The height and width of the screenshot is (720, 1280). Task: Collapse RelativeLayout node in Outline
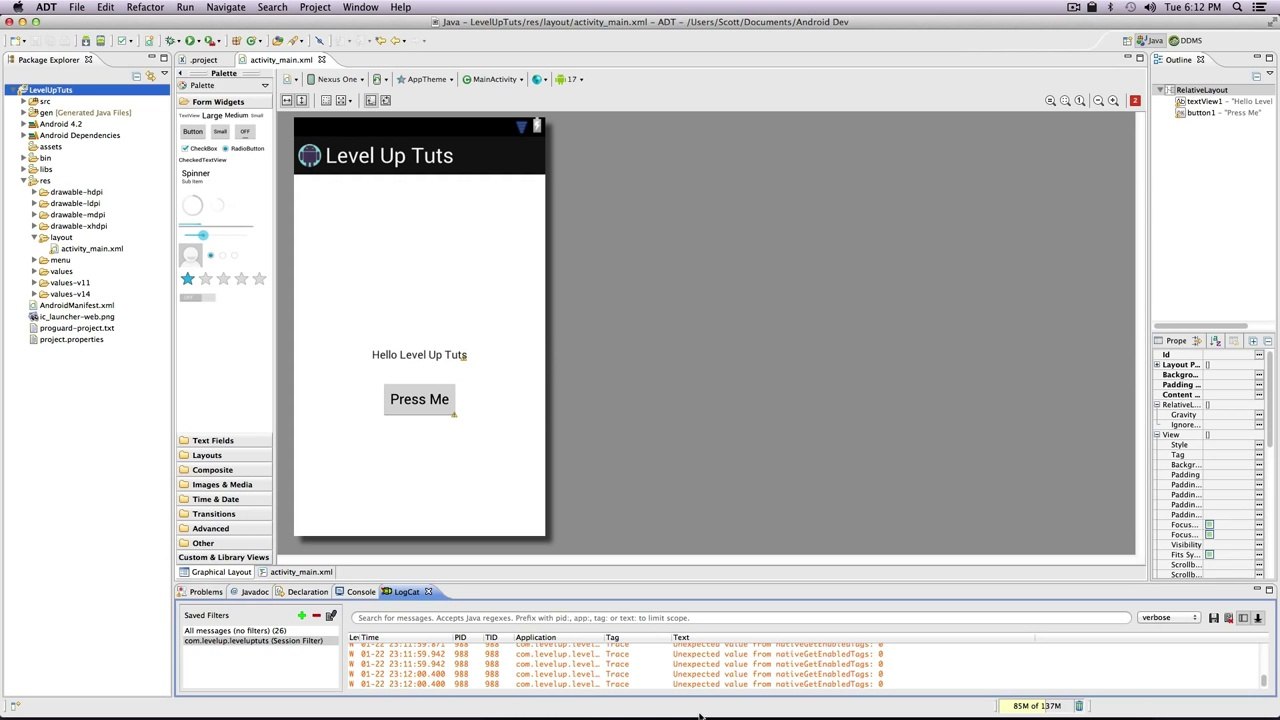[1160, 90]
